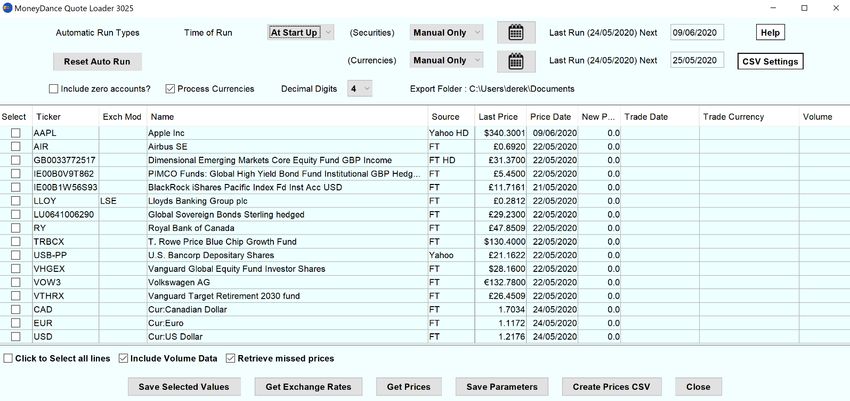Click the Currencies next run date field

(697, 61)
